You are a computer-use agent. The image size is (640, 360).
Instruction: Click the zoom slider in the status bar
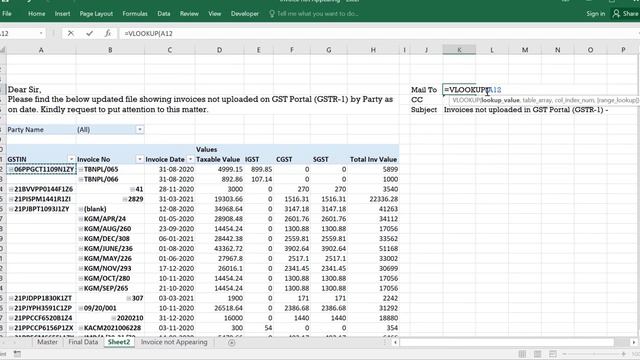tap(594, 354)
